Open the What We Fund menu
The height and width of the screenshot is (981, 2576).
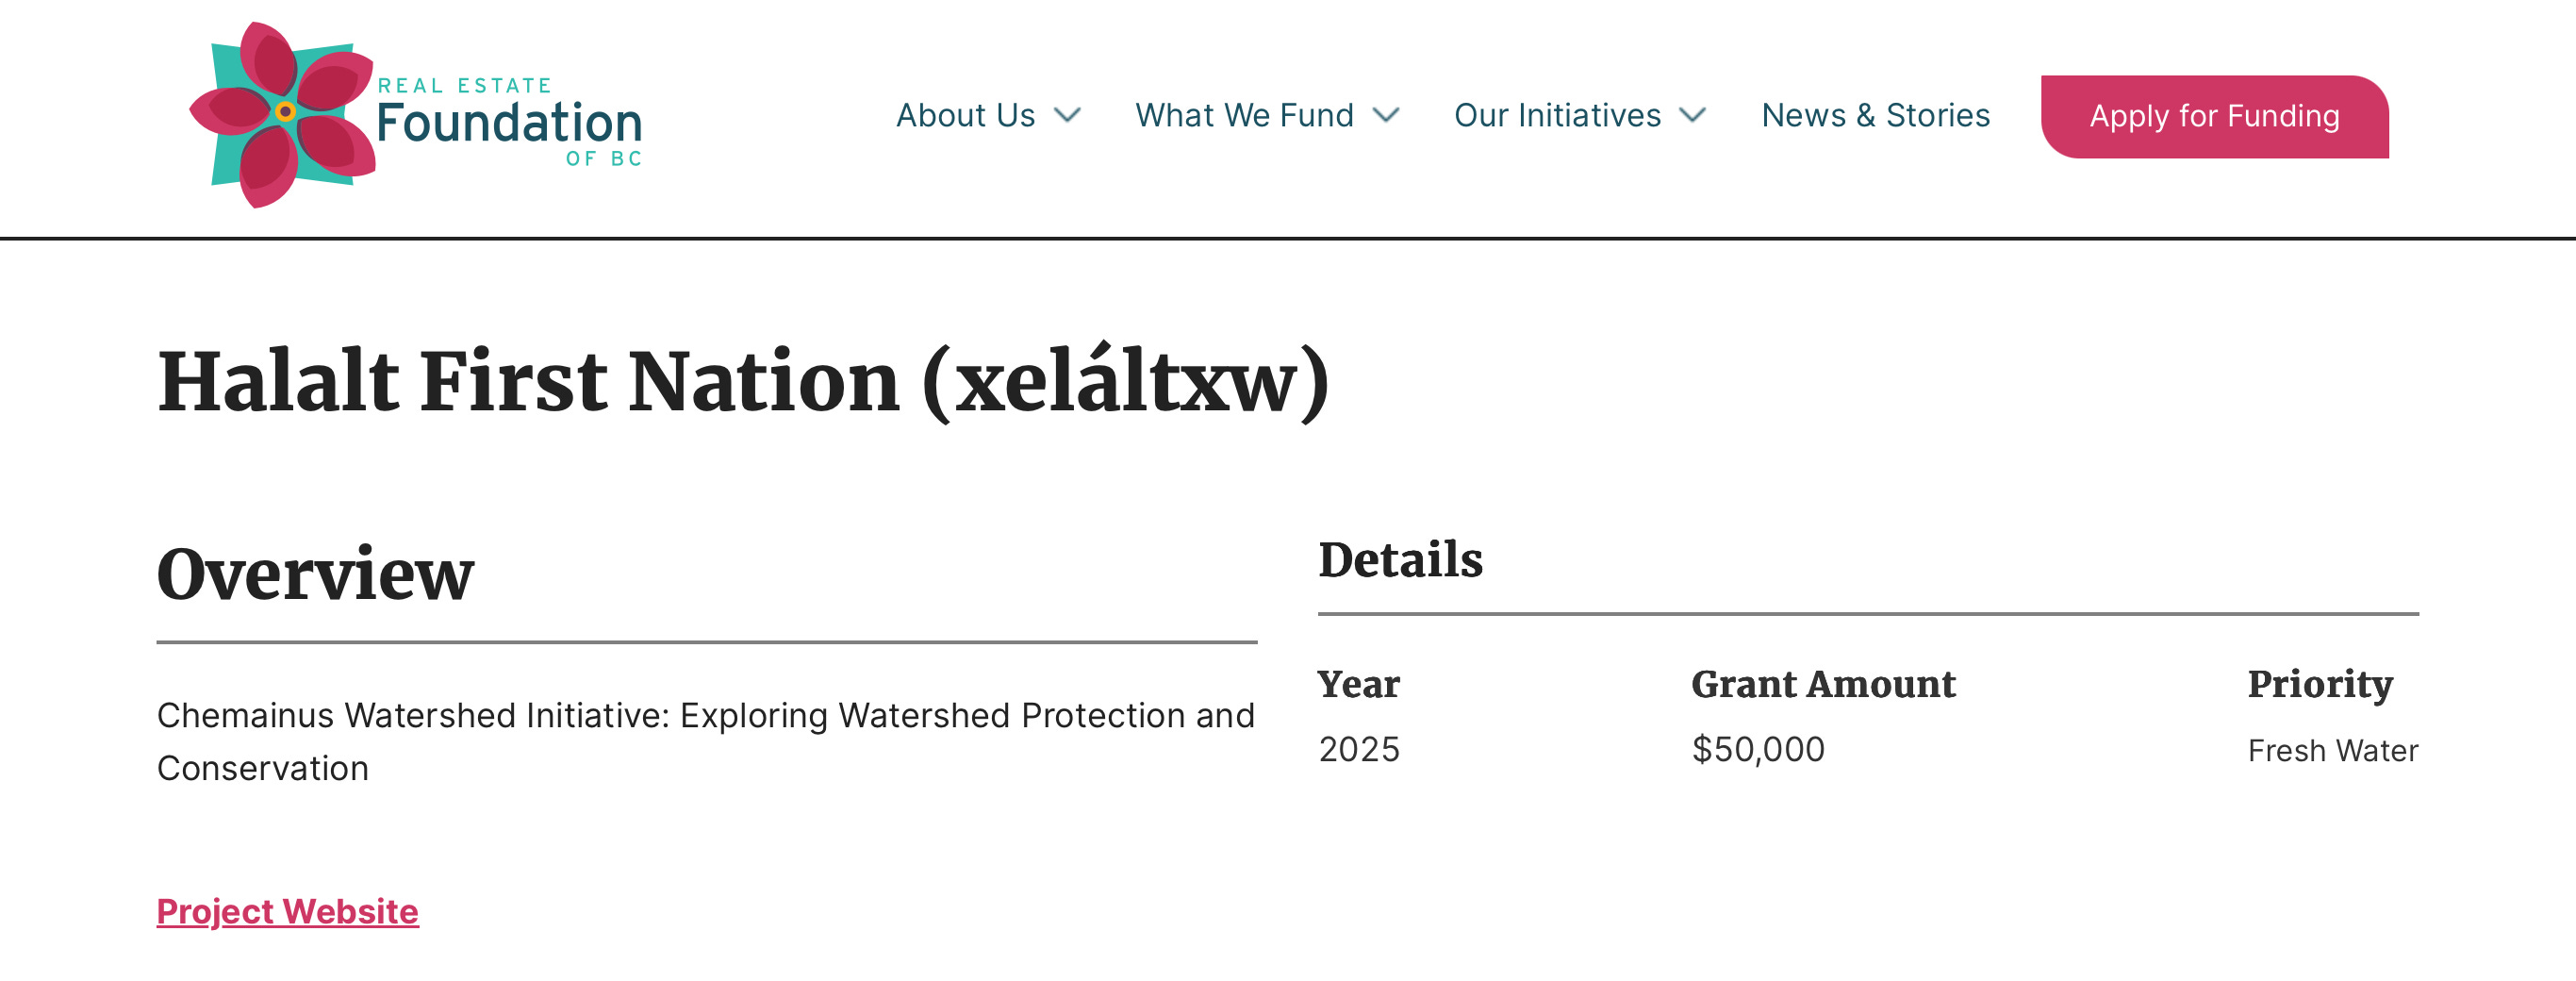pyautogui.click(x=1244, y=116)
